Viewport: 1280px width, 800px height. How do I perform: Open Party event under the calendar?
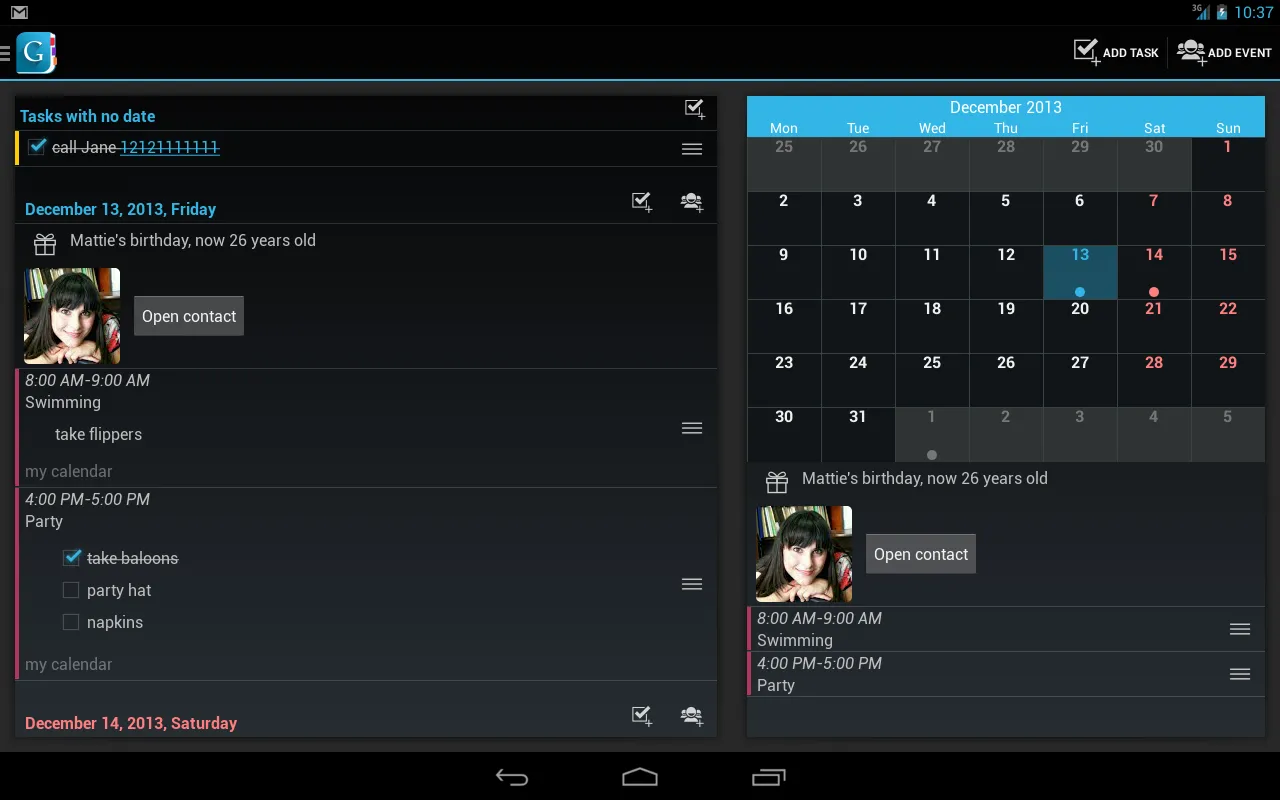1006,674
